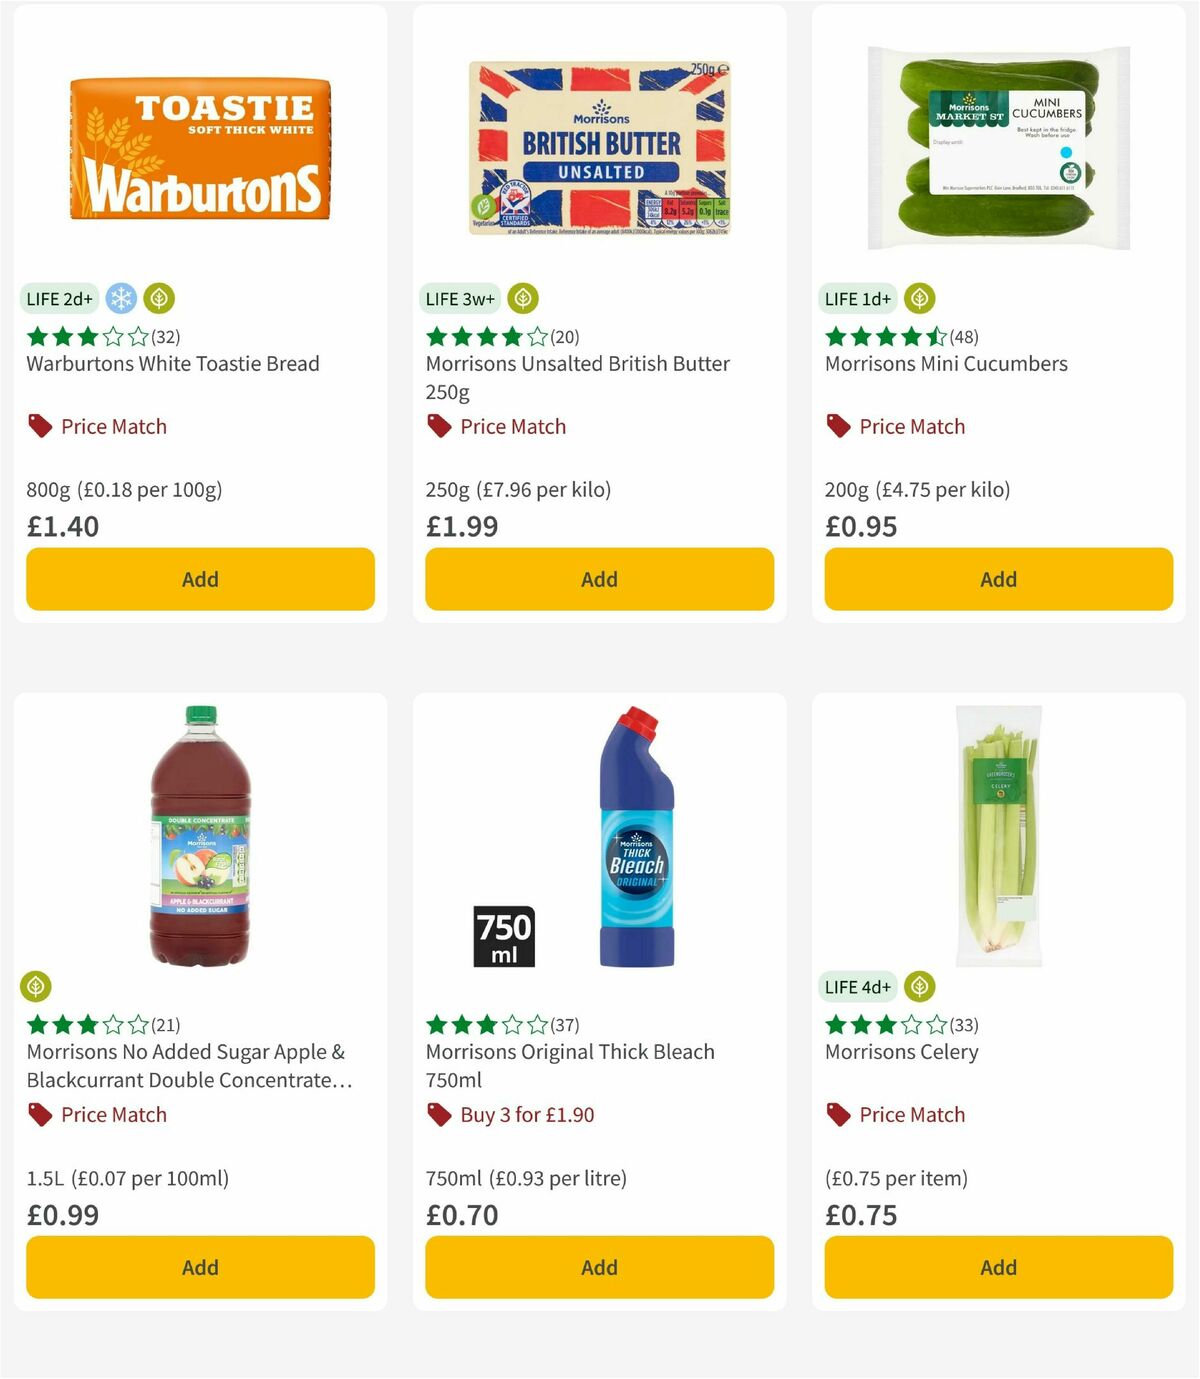Add Morrisons Celery to basket
The width and height of the screenshot is (1200, 1379).
[x=997, y=1267]
